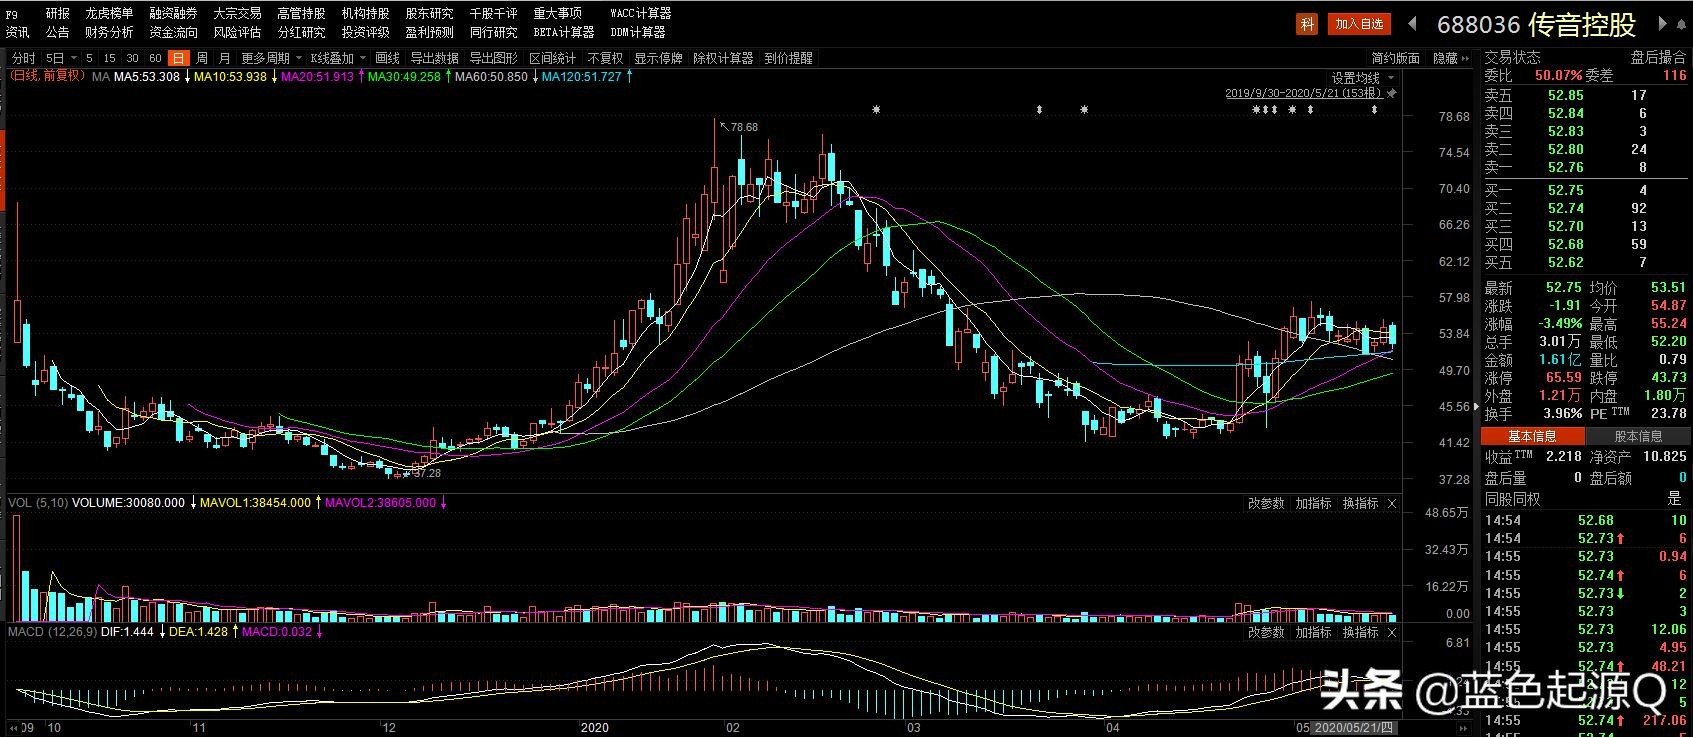Toggle 显示停牌 suspension display
This screenshot has height=737, width=1693.
(x=658, y=59)
